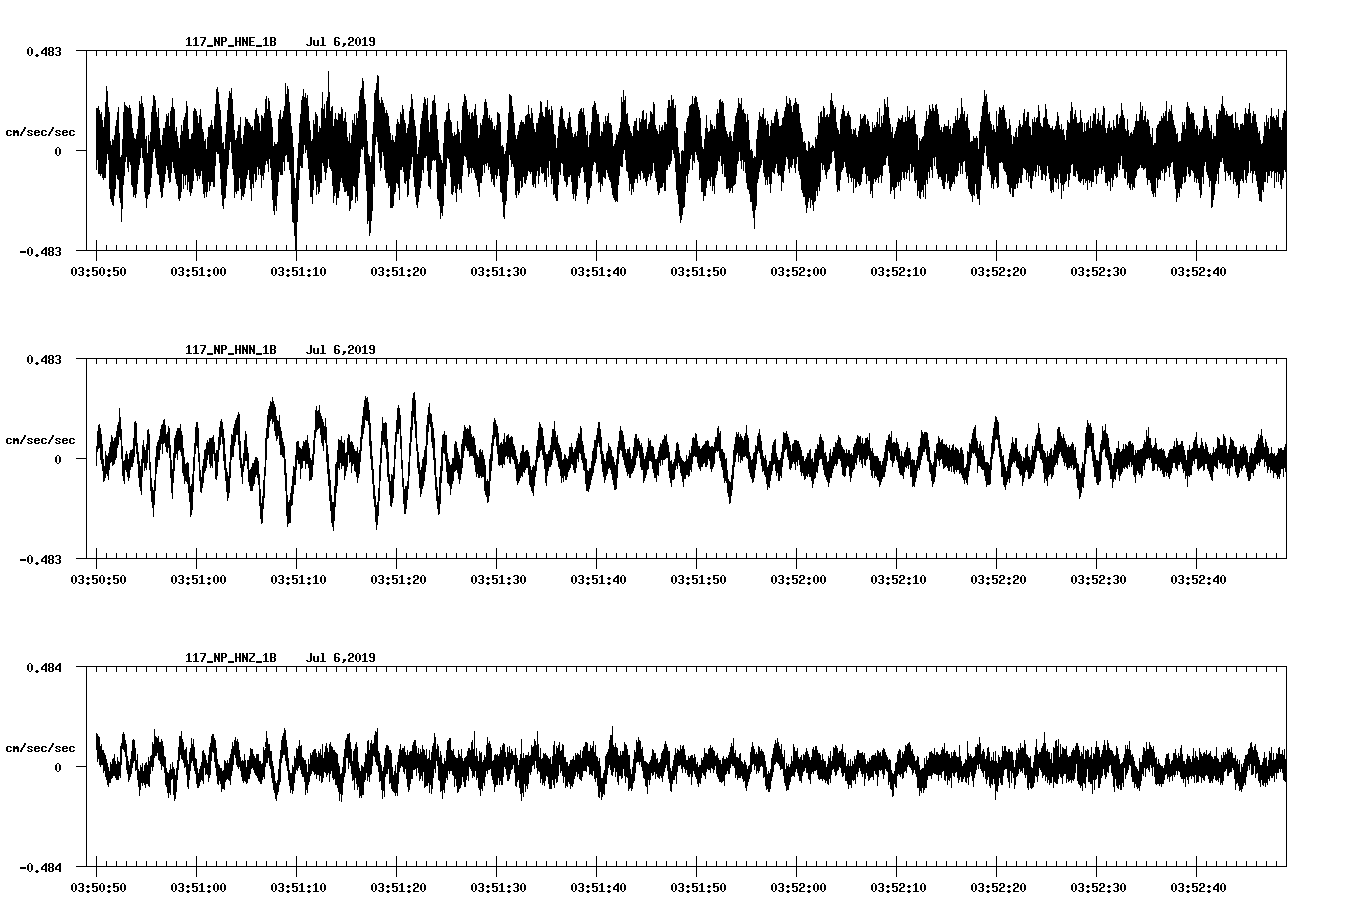Click the 03:51:30 time label under HNN plot
This screenshot has width=1358, height=924.
[x=498, y=579]
